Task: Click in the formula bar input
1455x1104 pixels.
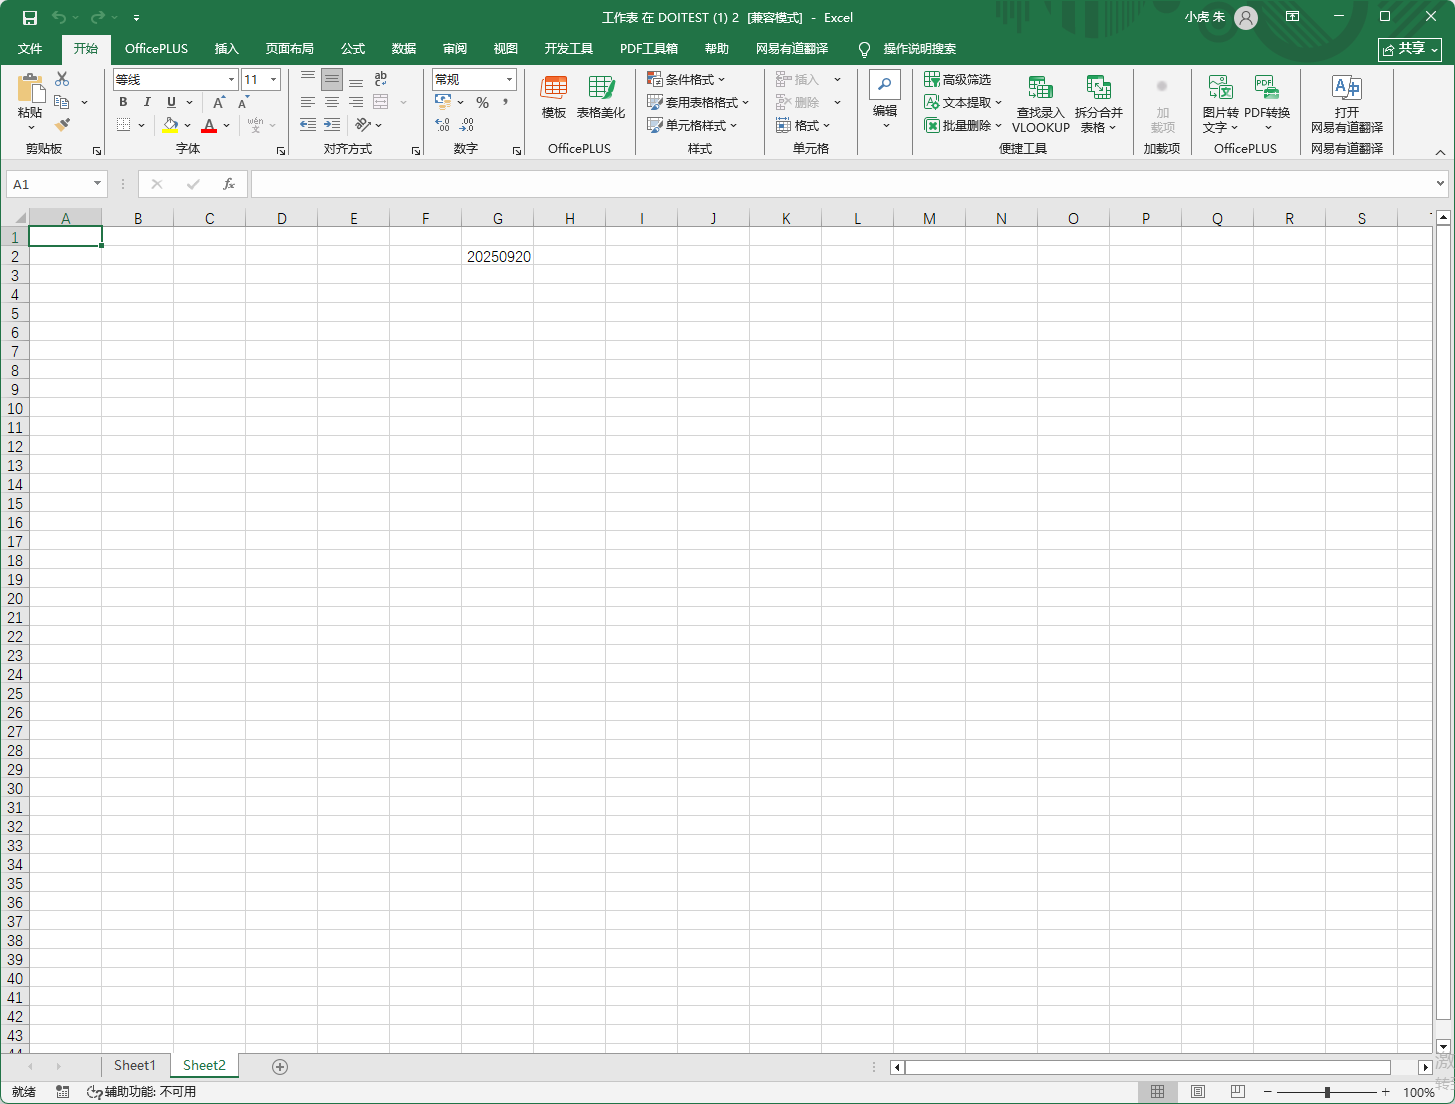Action: (x=842, y=184)
